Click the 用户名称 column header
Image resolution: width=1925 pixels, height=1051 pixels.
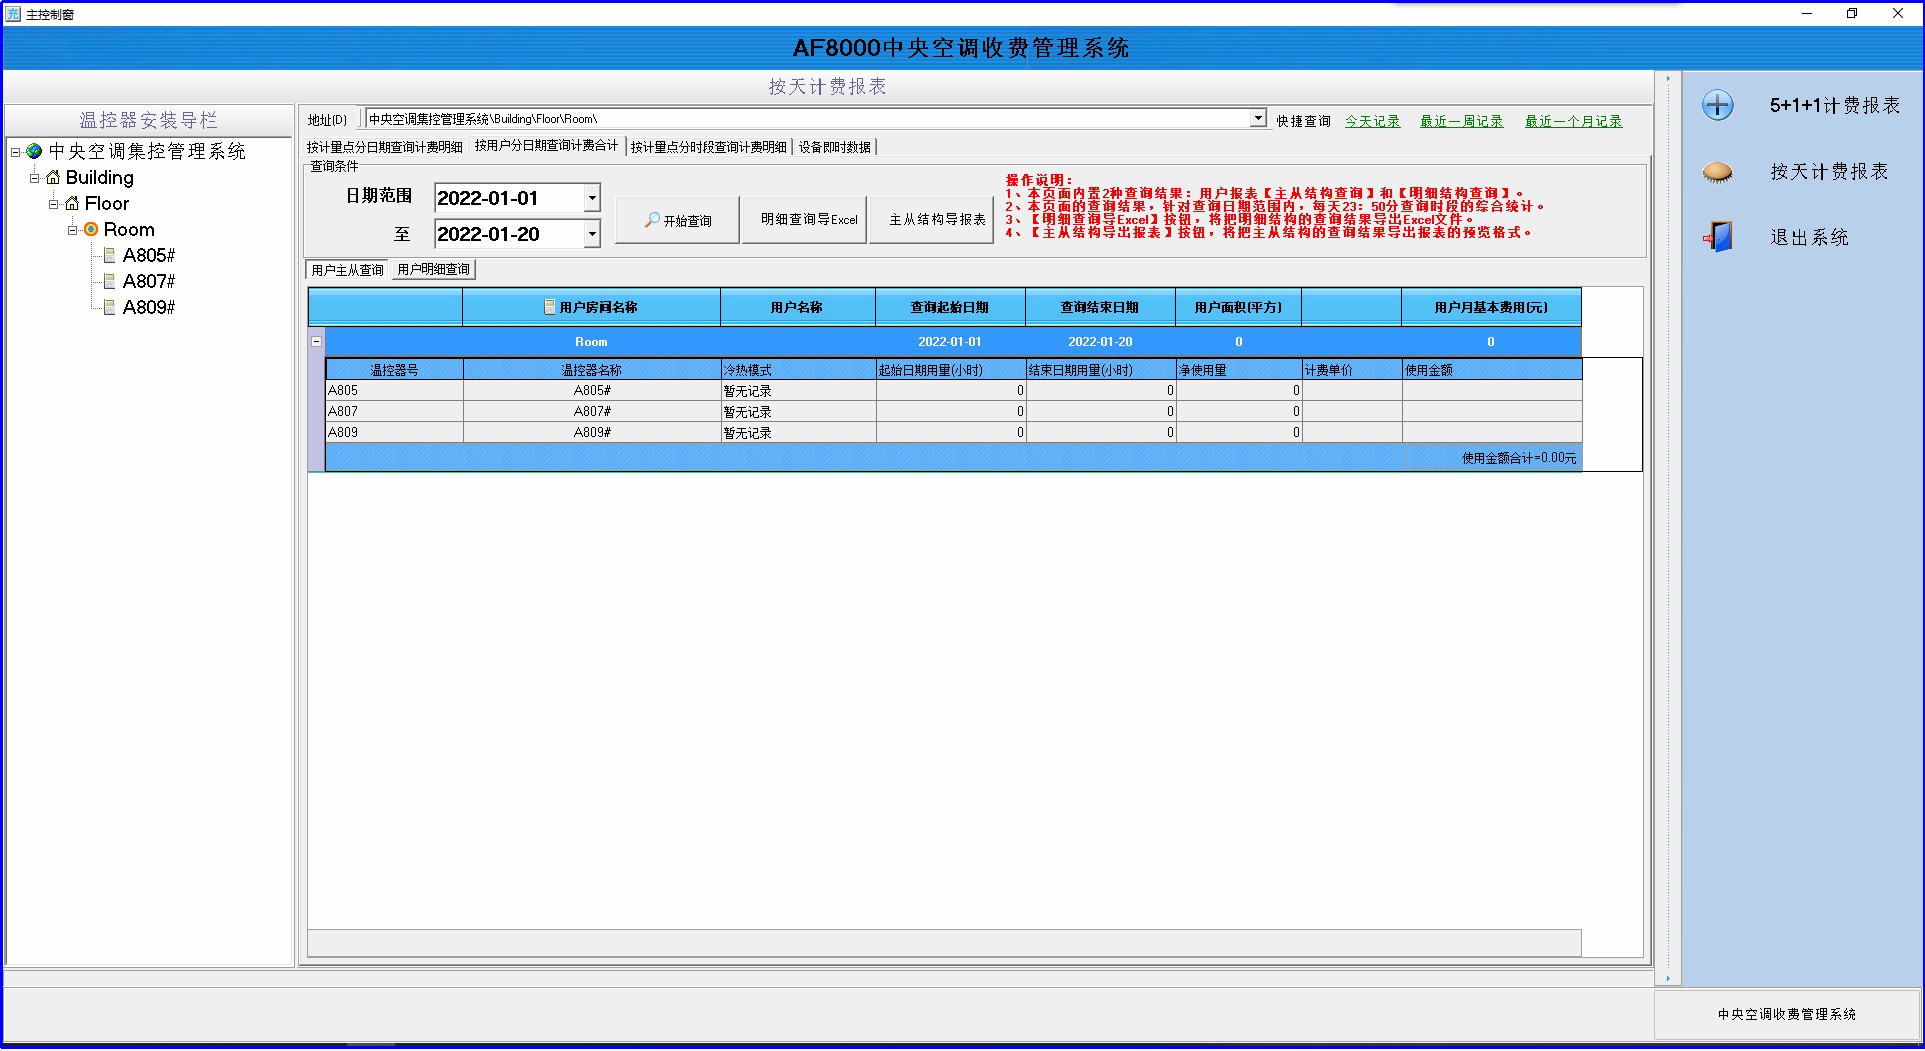(x=797, y=307)
